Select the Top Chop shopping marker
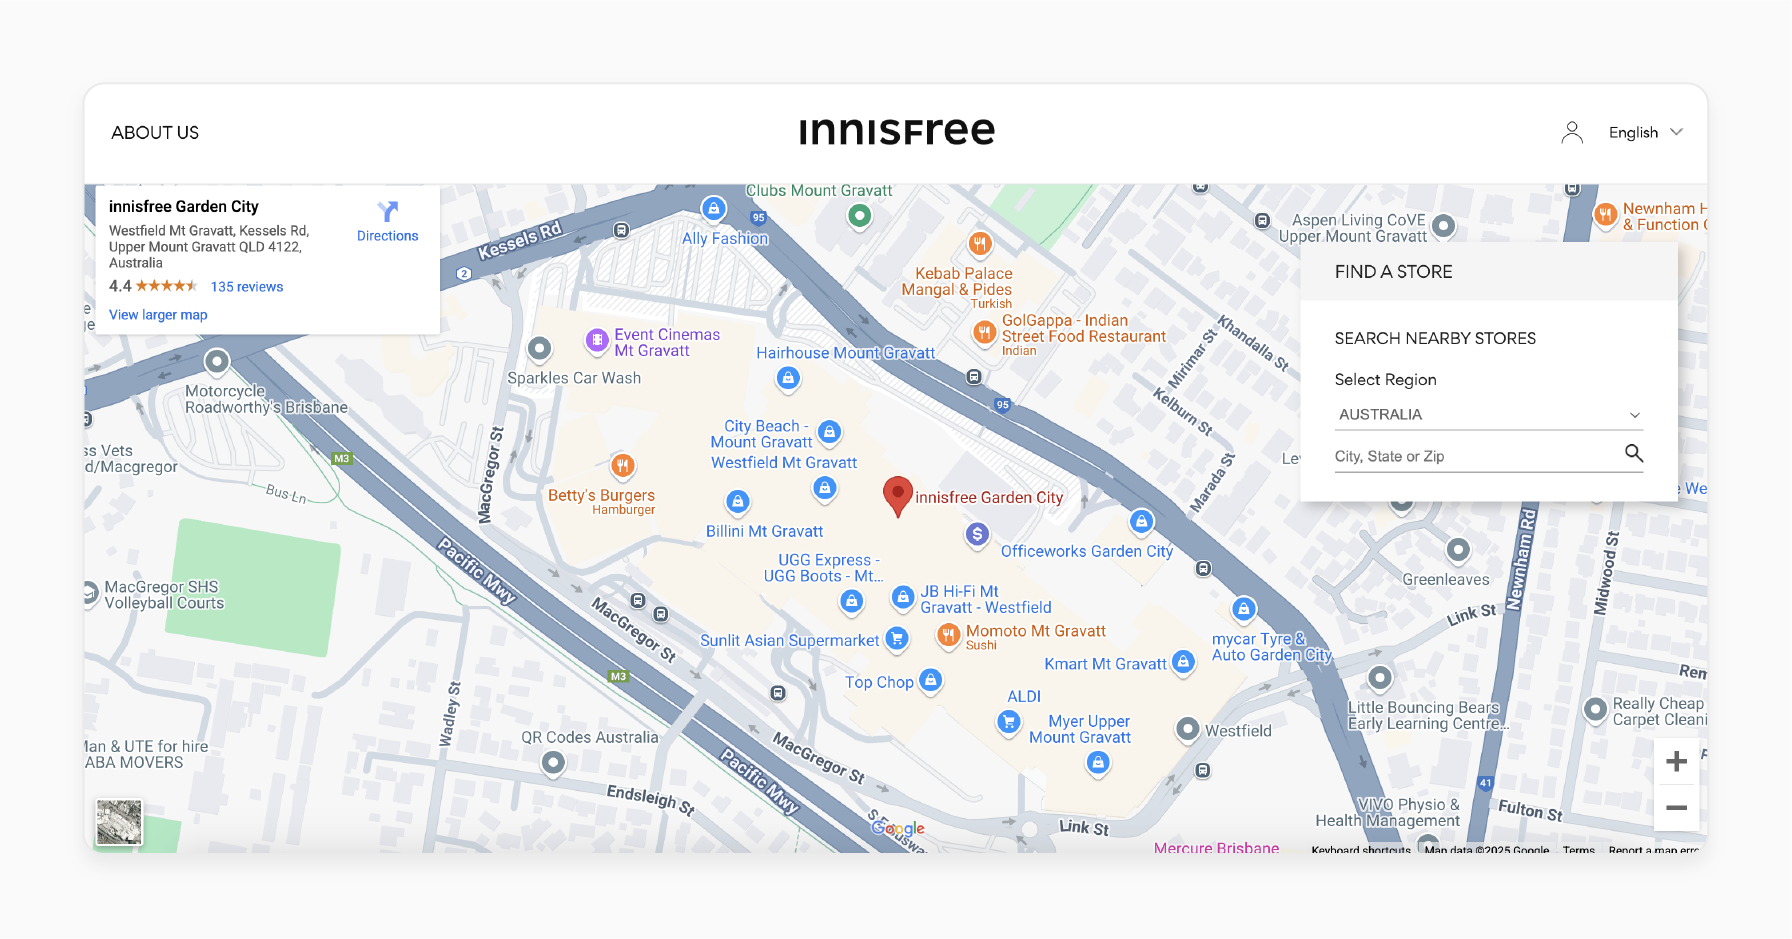Screen dimensions: 1792x939 click(x=931, y=681)
